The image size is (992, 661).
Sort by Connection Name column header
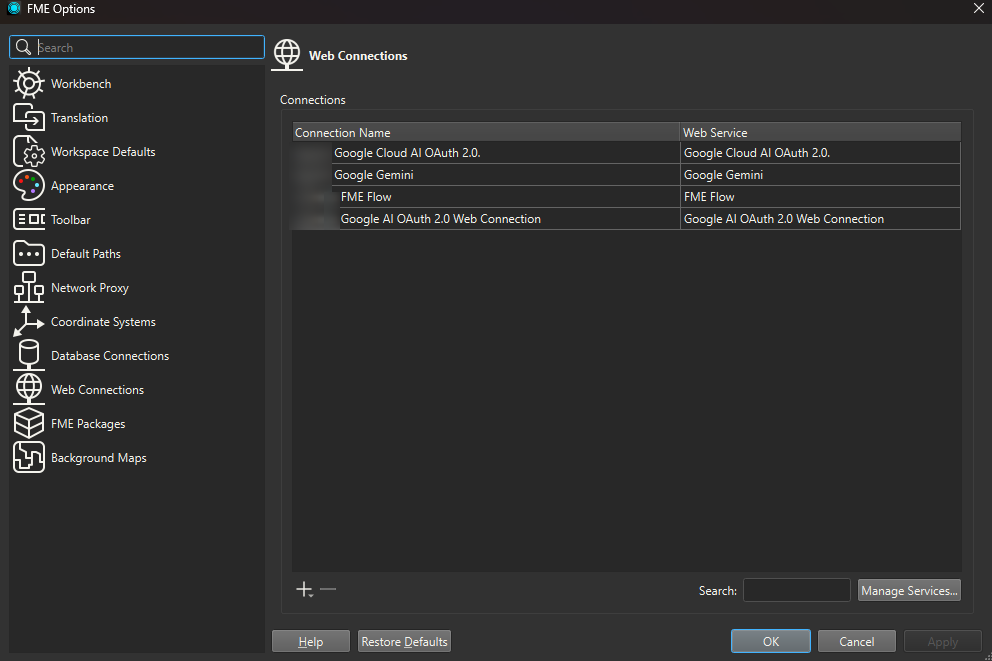tap(485, 132)
